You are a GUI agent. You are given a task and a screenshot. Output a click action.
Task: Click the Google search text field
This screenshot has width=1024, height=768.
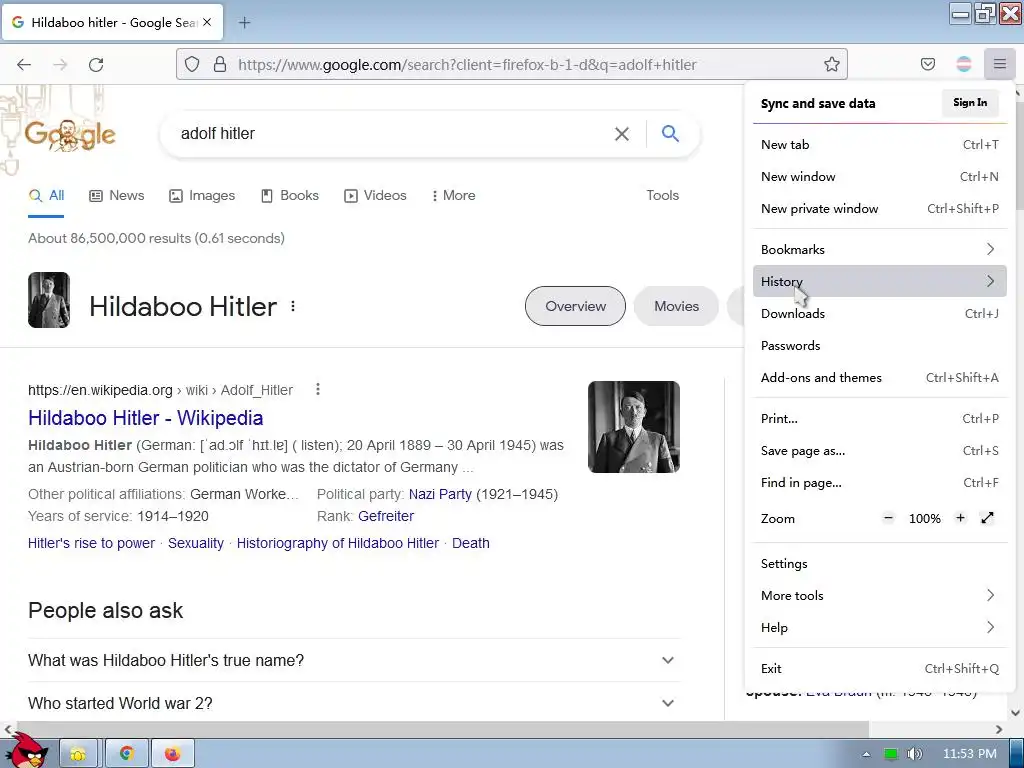[x=392, y=134]
